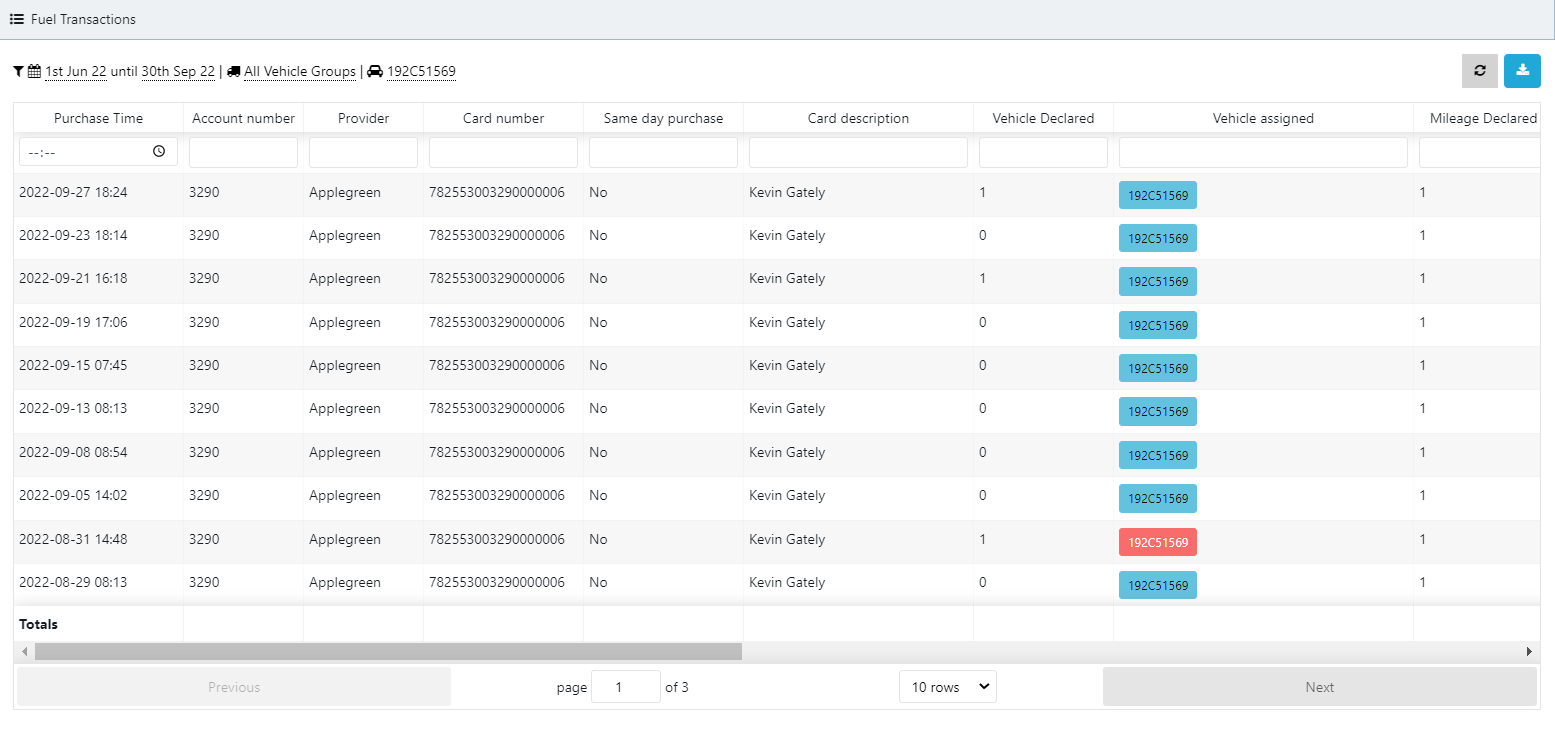The image size is (1555, 747).
Task: Click the funnel filter icon
Action: [x=18, y=72]
